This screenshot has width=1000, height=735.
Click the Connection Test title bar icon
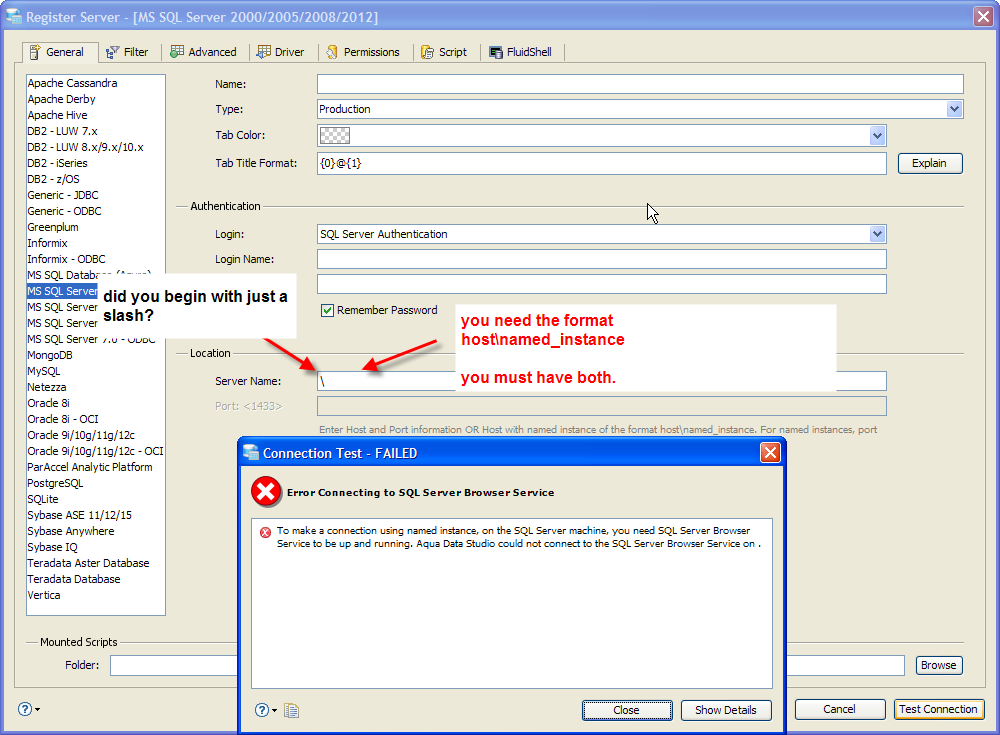pos(251,452)
